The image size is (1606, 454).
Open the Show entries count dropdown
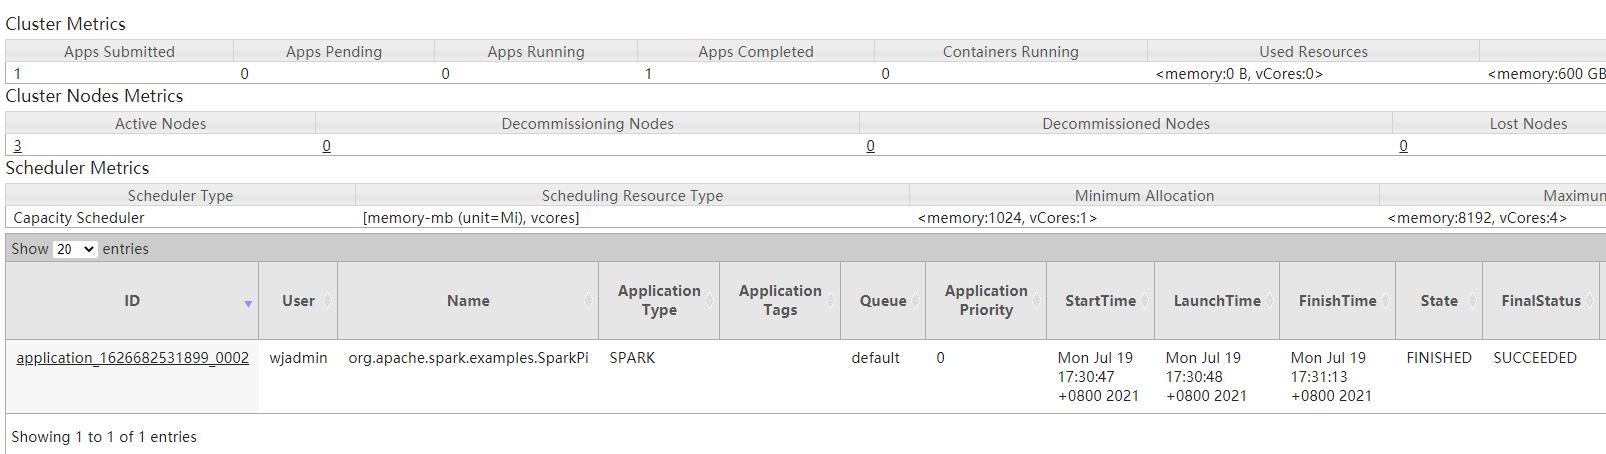coord(75,249)
